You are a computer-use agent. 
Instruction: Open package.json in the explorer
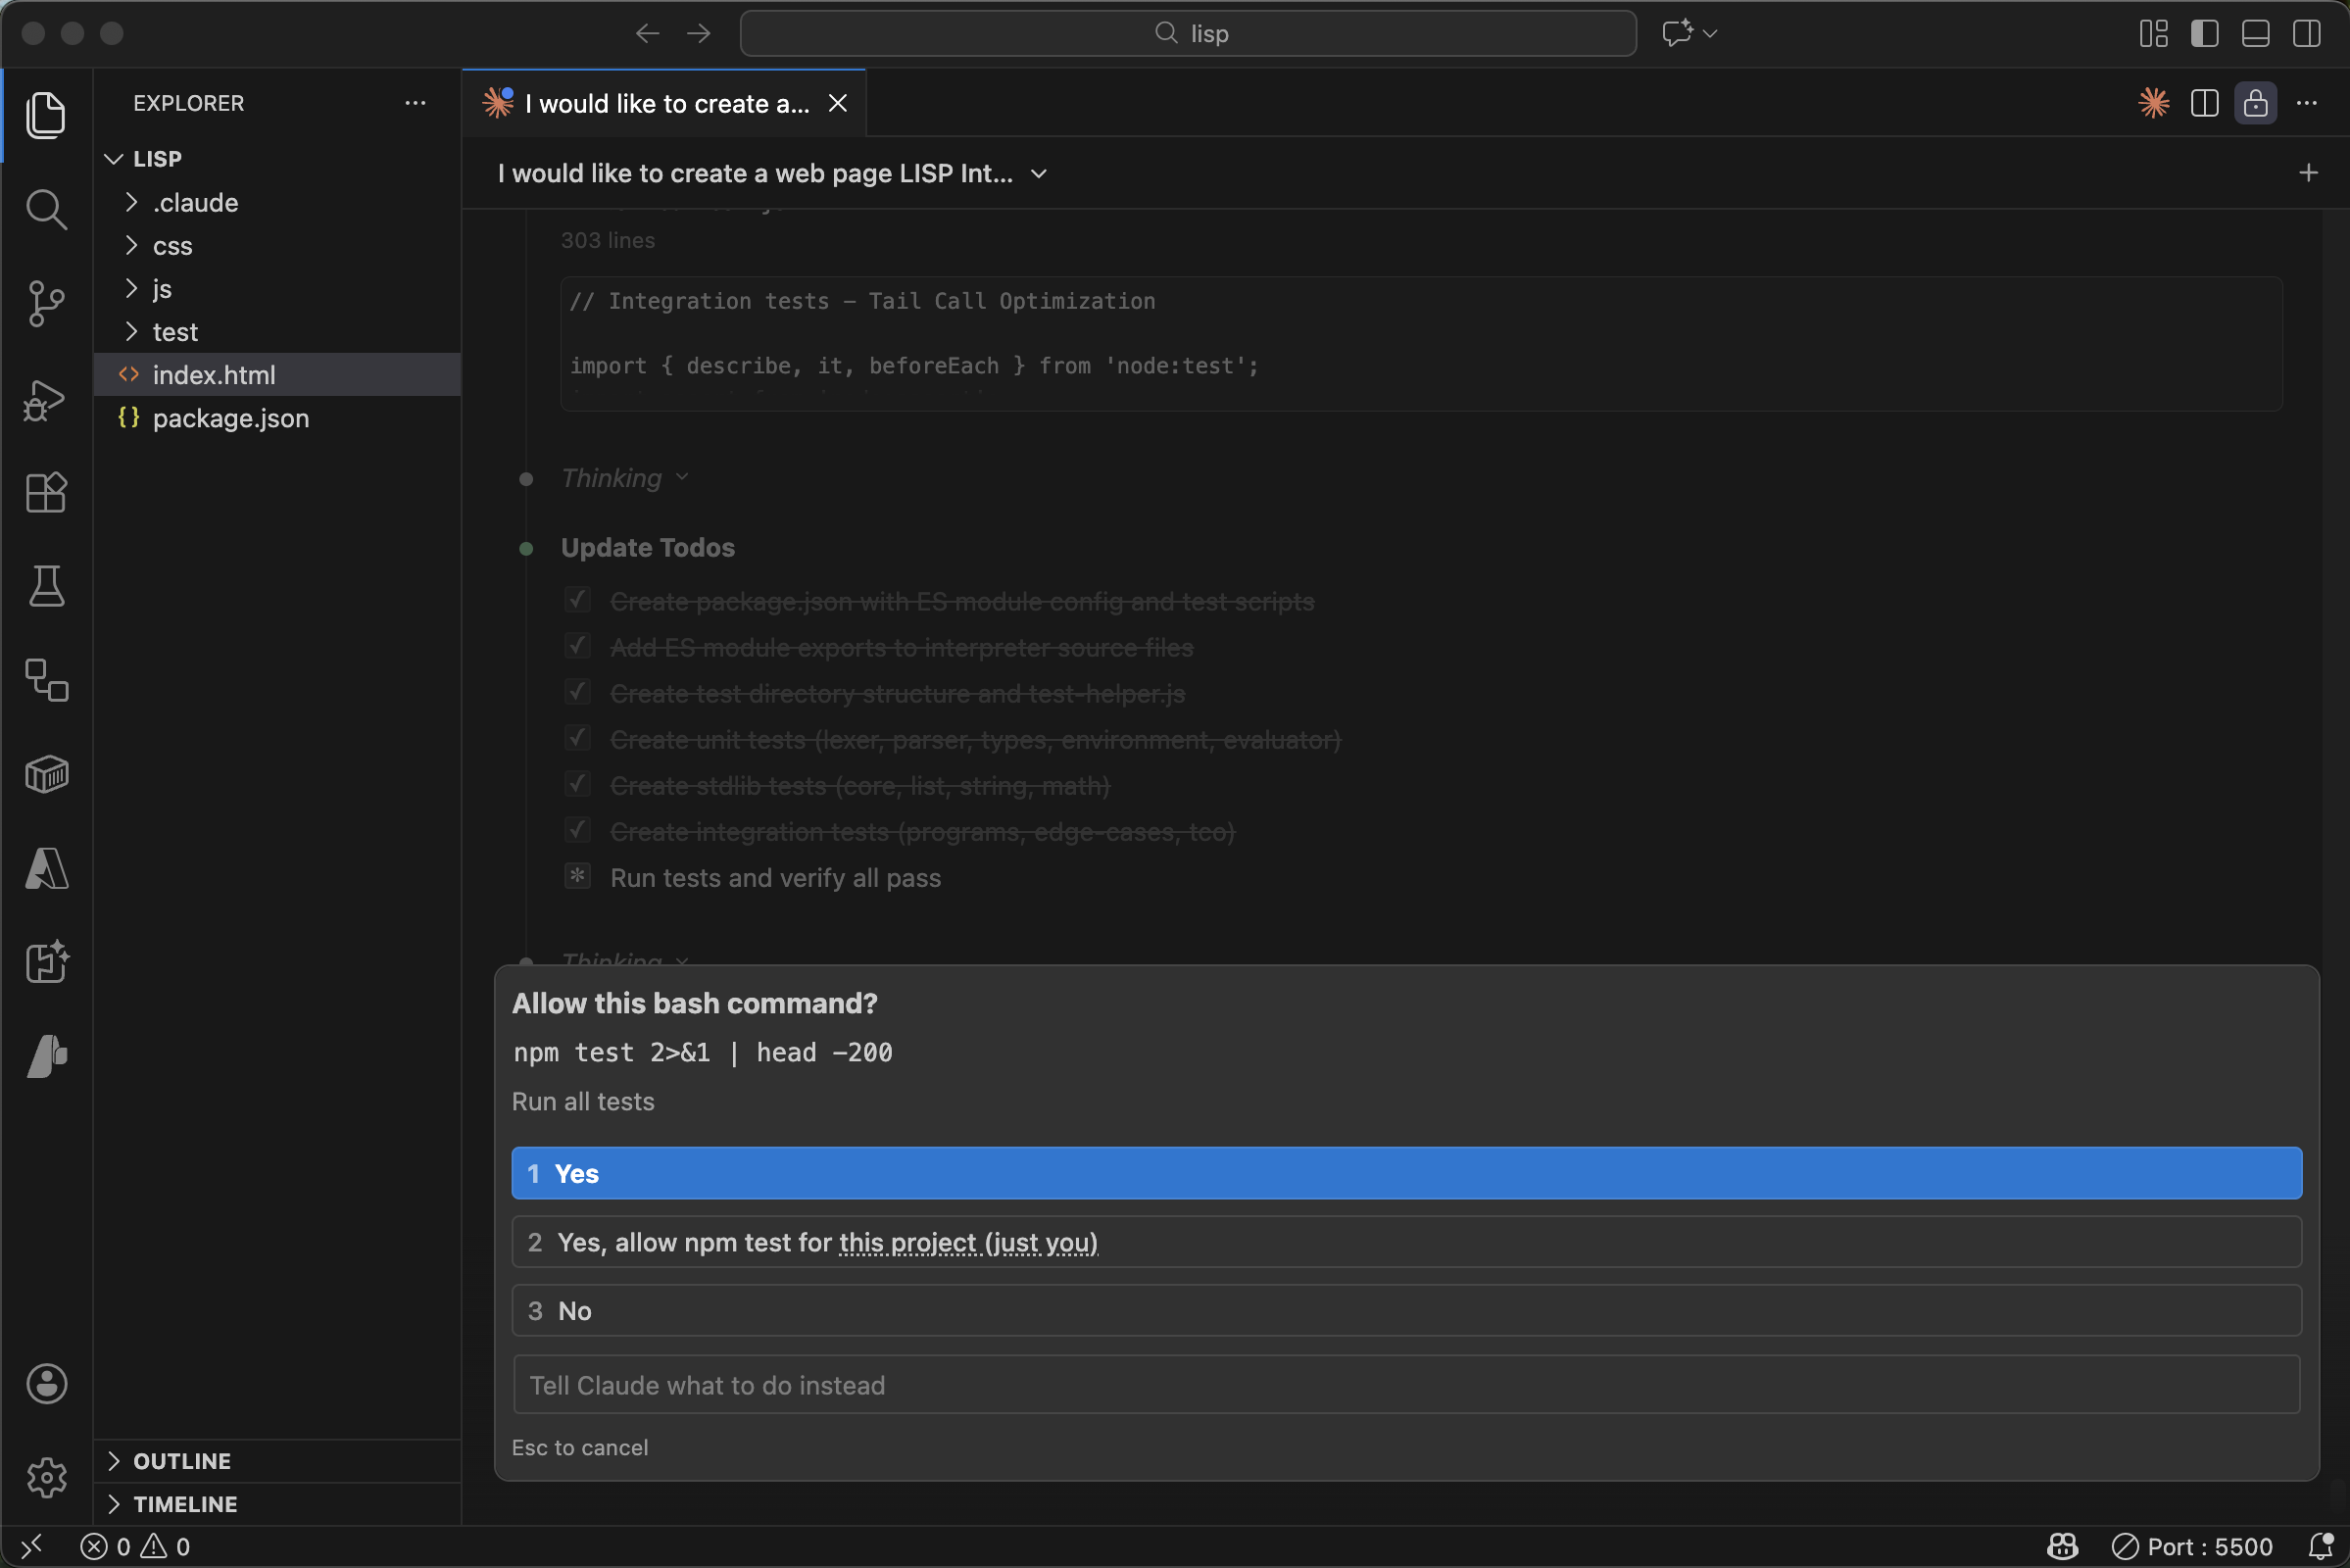point(230,418)
